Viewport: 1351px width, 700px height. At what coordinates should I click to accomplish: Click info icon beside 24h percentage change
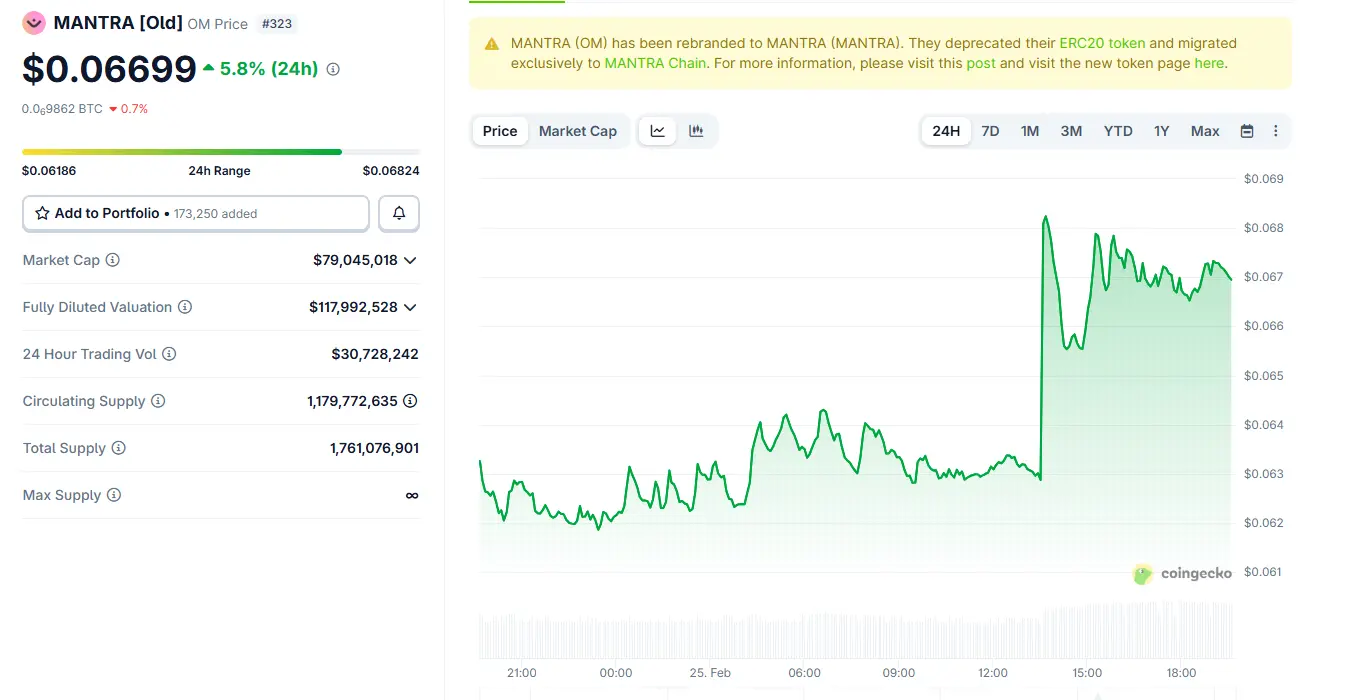click(333, 69)
